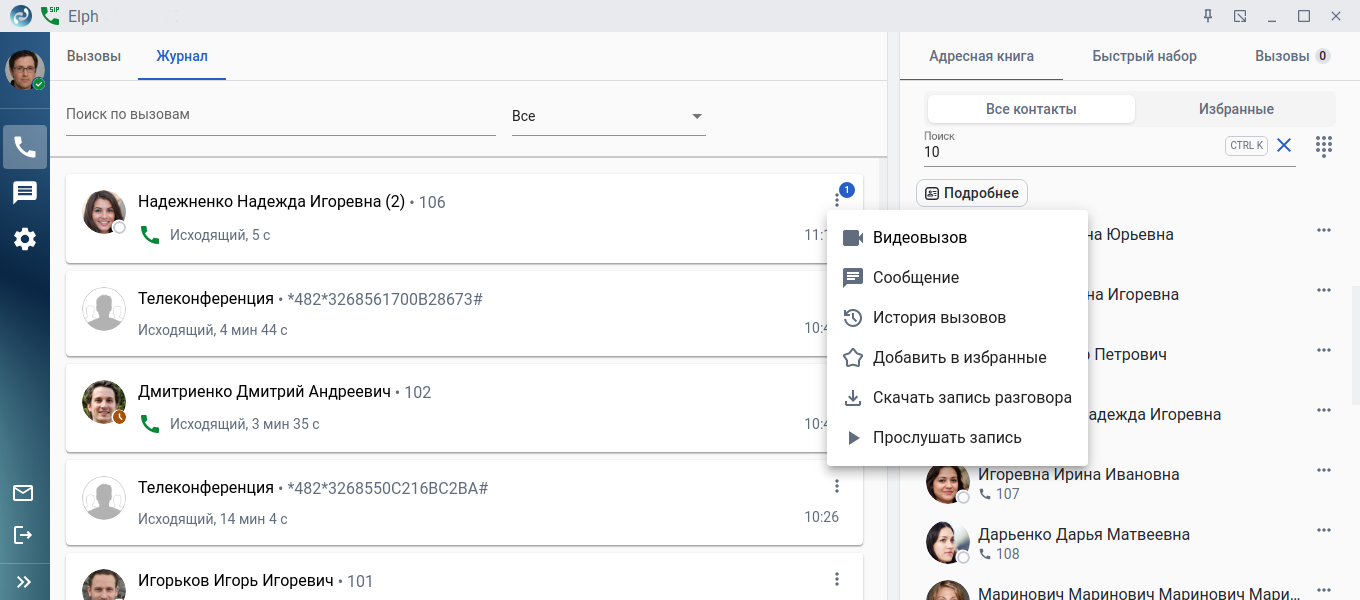Open the call filter dropdown 'Все'
Viewport: 1360px width, 600px height.
608,116
